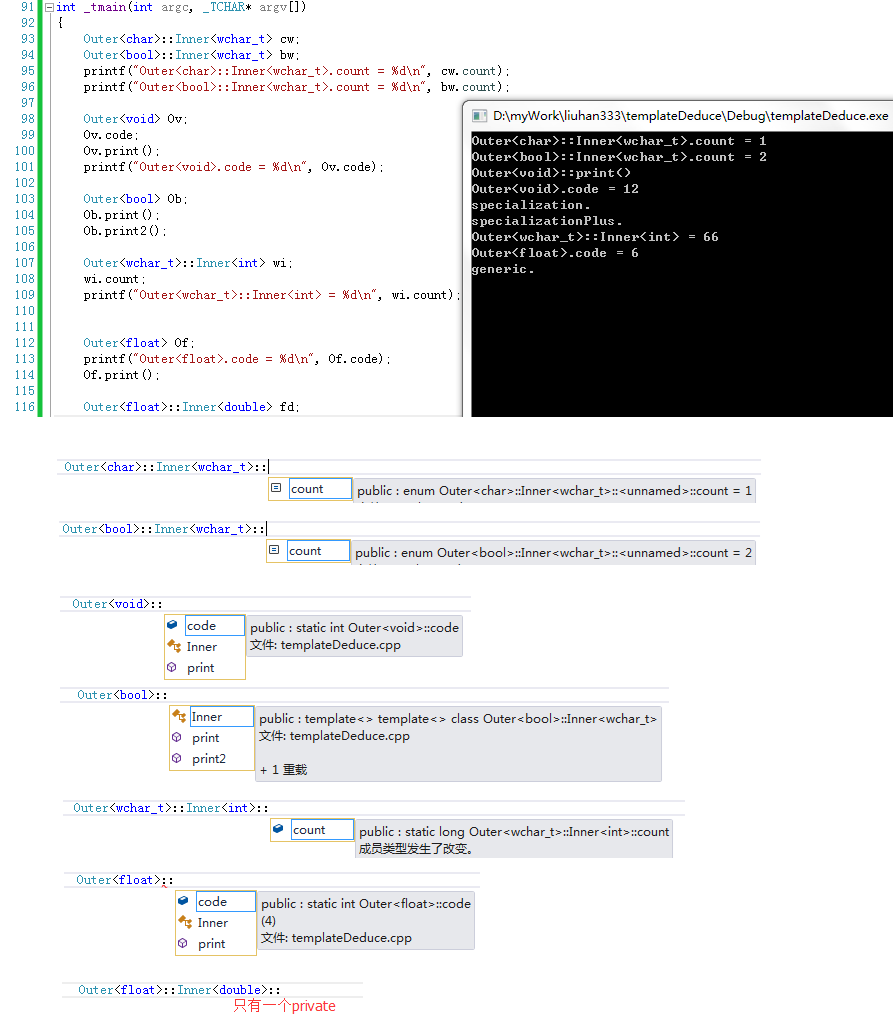
Task: Select code in the Outer<float> completion list
Action: [226, 901]
